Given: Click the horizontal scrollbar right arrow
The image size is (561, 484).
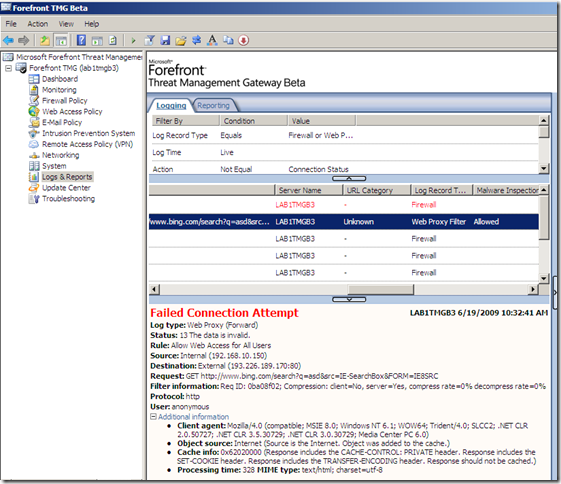Looking at the screenshot, I should pos(533,289).
